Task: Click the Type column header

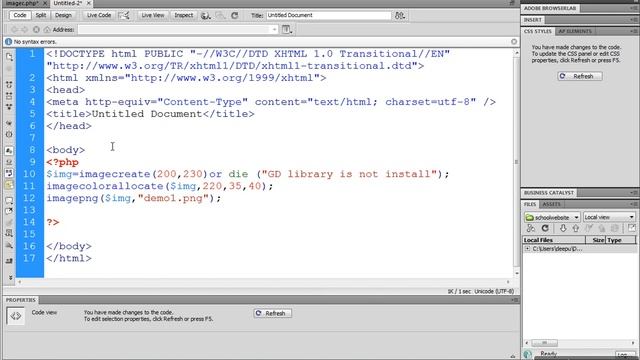Action: (621, 240)
